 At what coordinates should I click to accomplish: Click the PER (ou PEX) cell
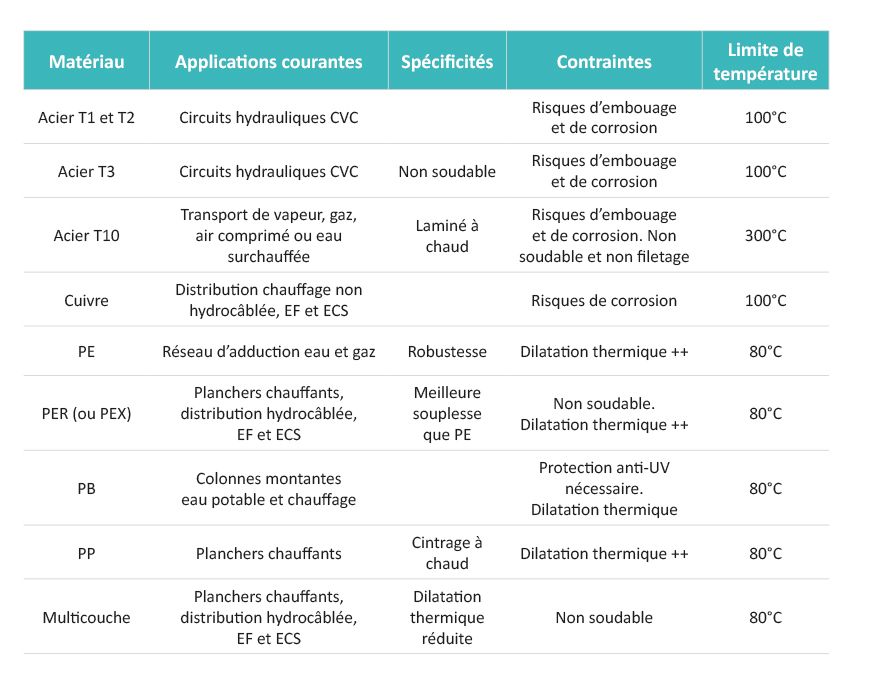[x=87, y=413]
